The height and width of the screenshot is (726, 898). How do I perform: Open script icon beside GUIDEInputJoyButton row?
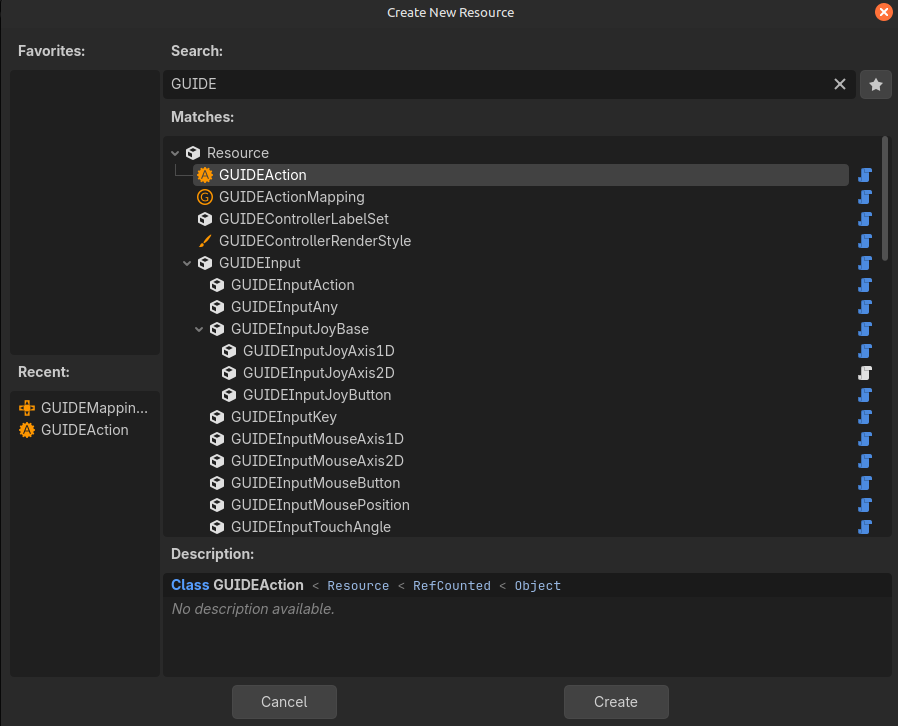tap(865, 395)
